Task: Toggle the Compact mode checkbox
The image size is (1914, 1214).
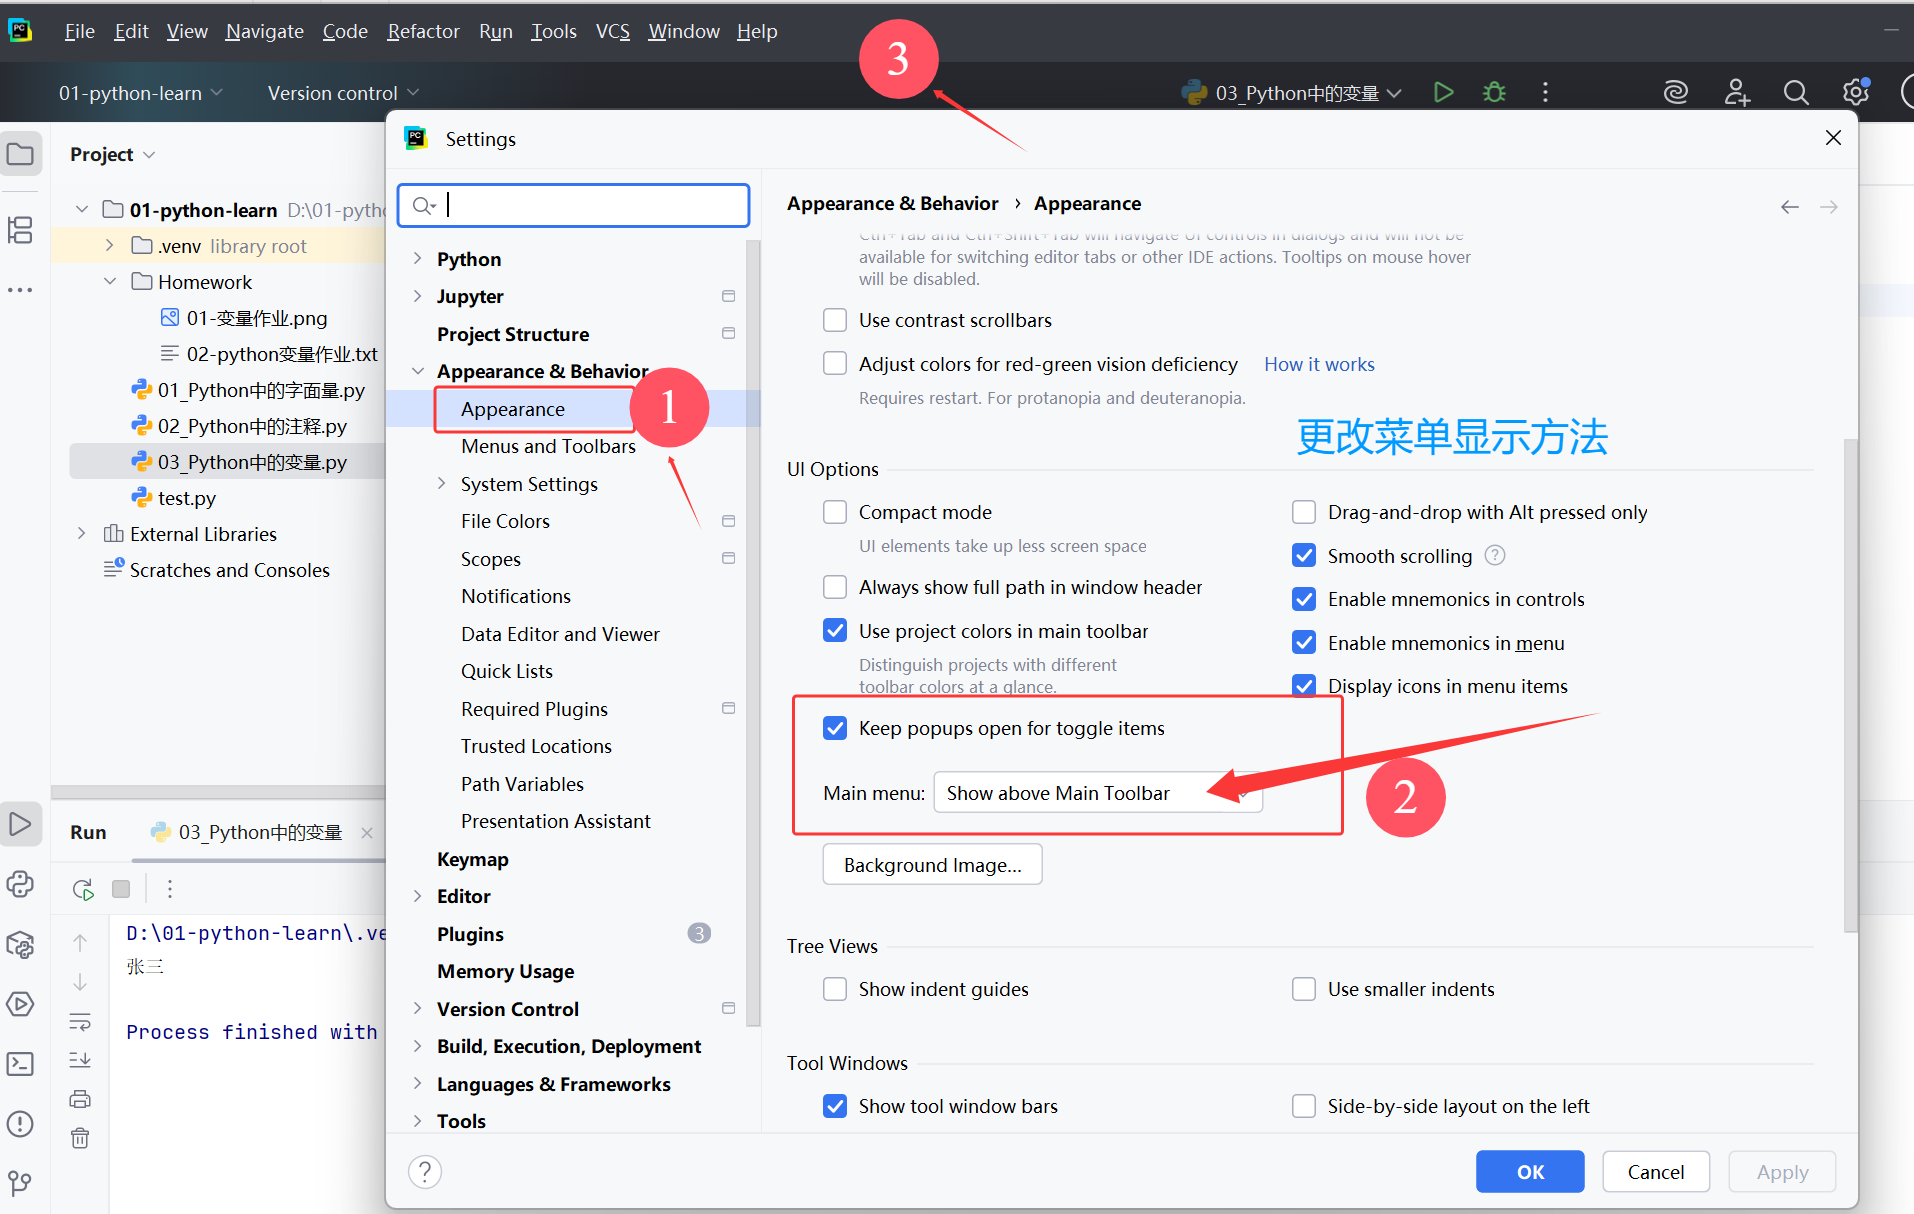Action: point(835,512)
